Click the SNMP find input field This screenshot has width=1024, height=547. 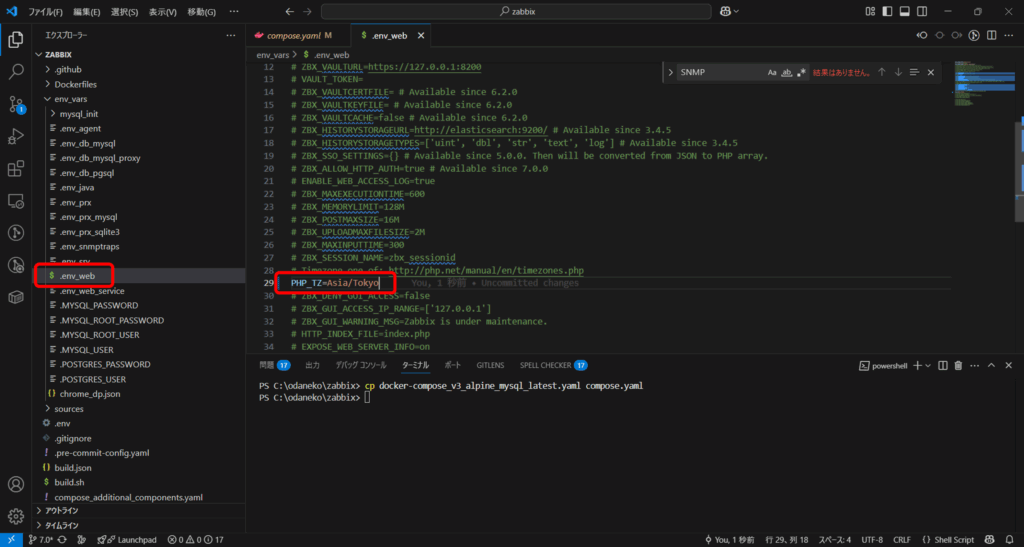pos(721,72)
